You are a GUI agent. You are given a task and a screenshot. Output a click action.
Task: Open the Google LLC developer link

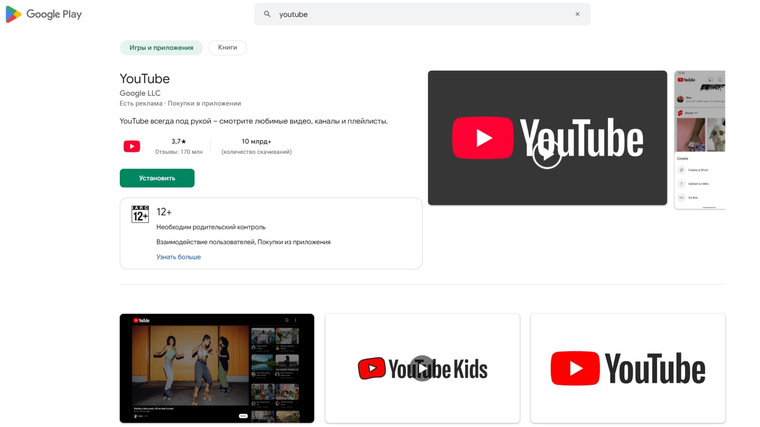pos(140,93)
